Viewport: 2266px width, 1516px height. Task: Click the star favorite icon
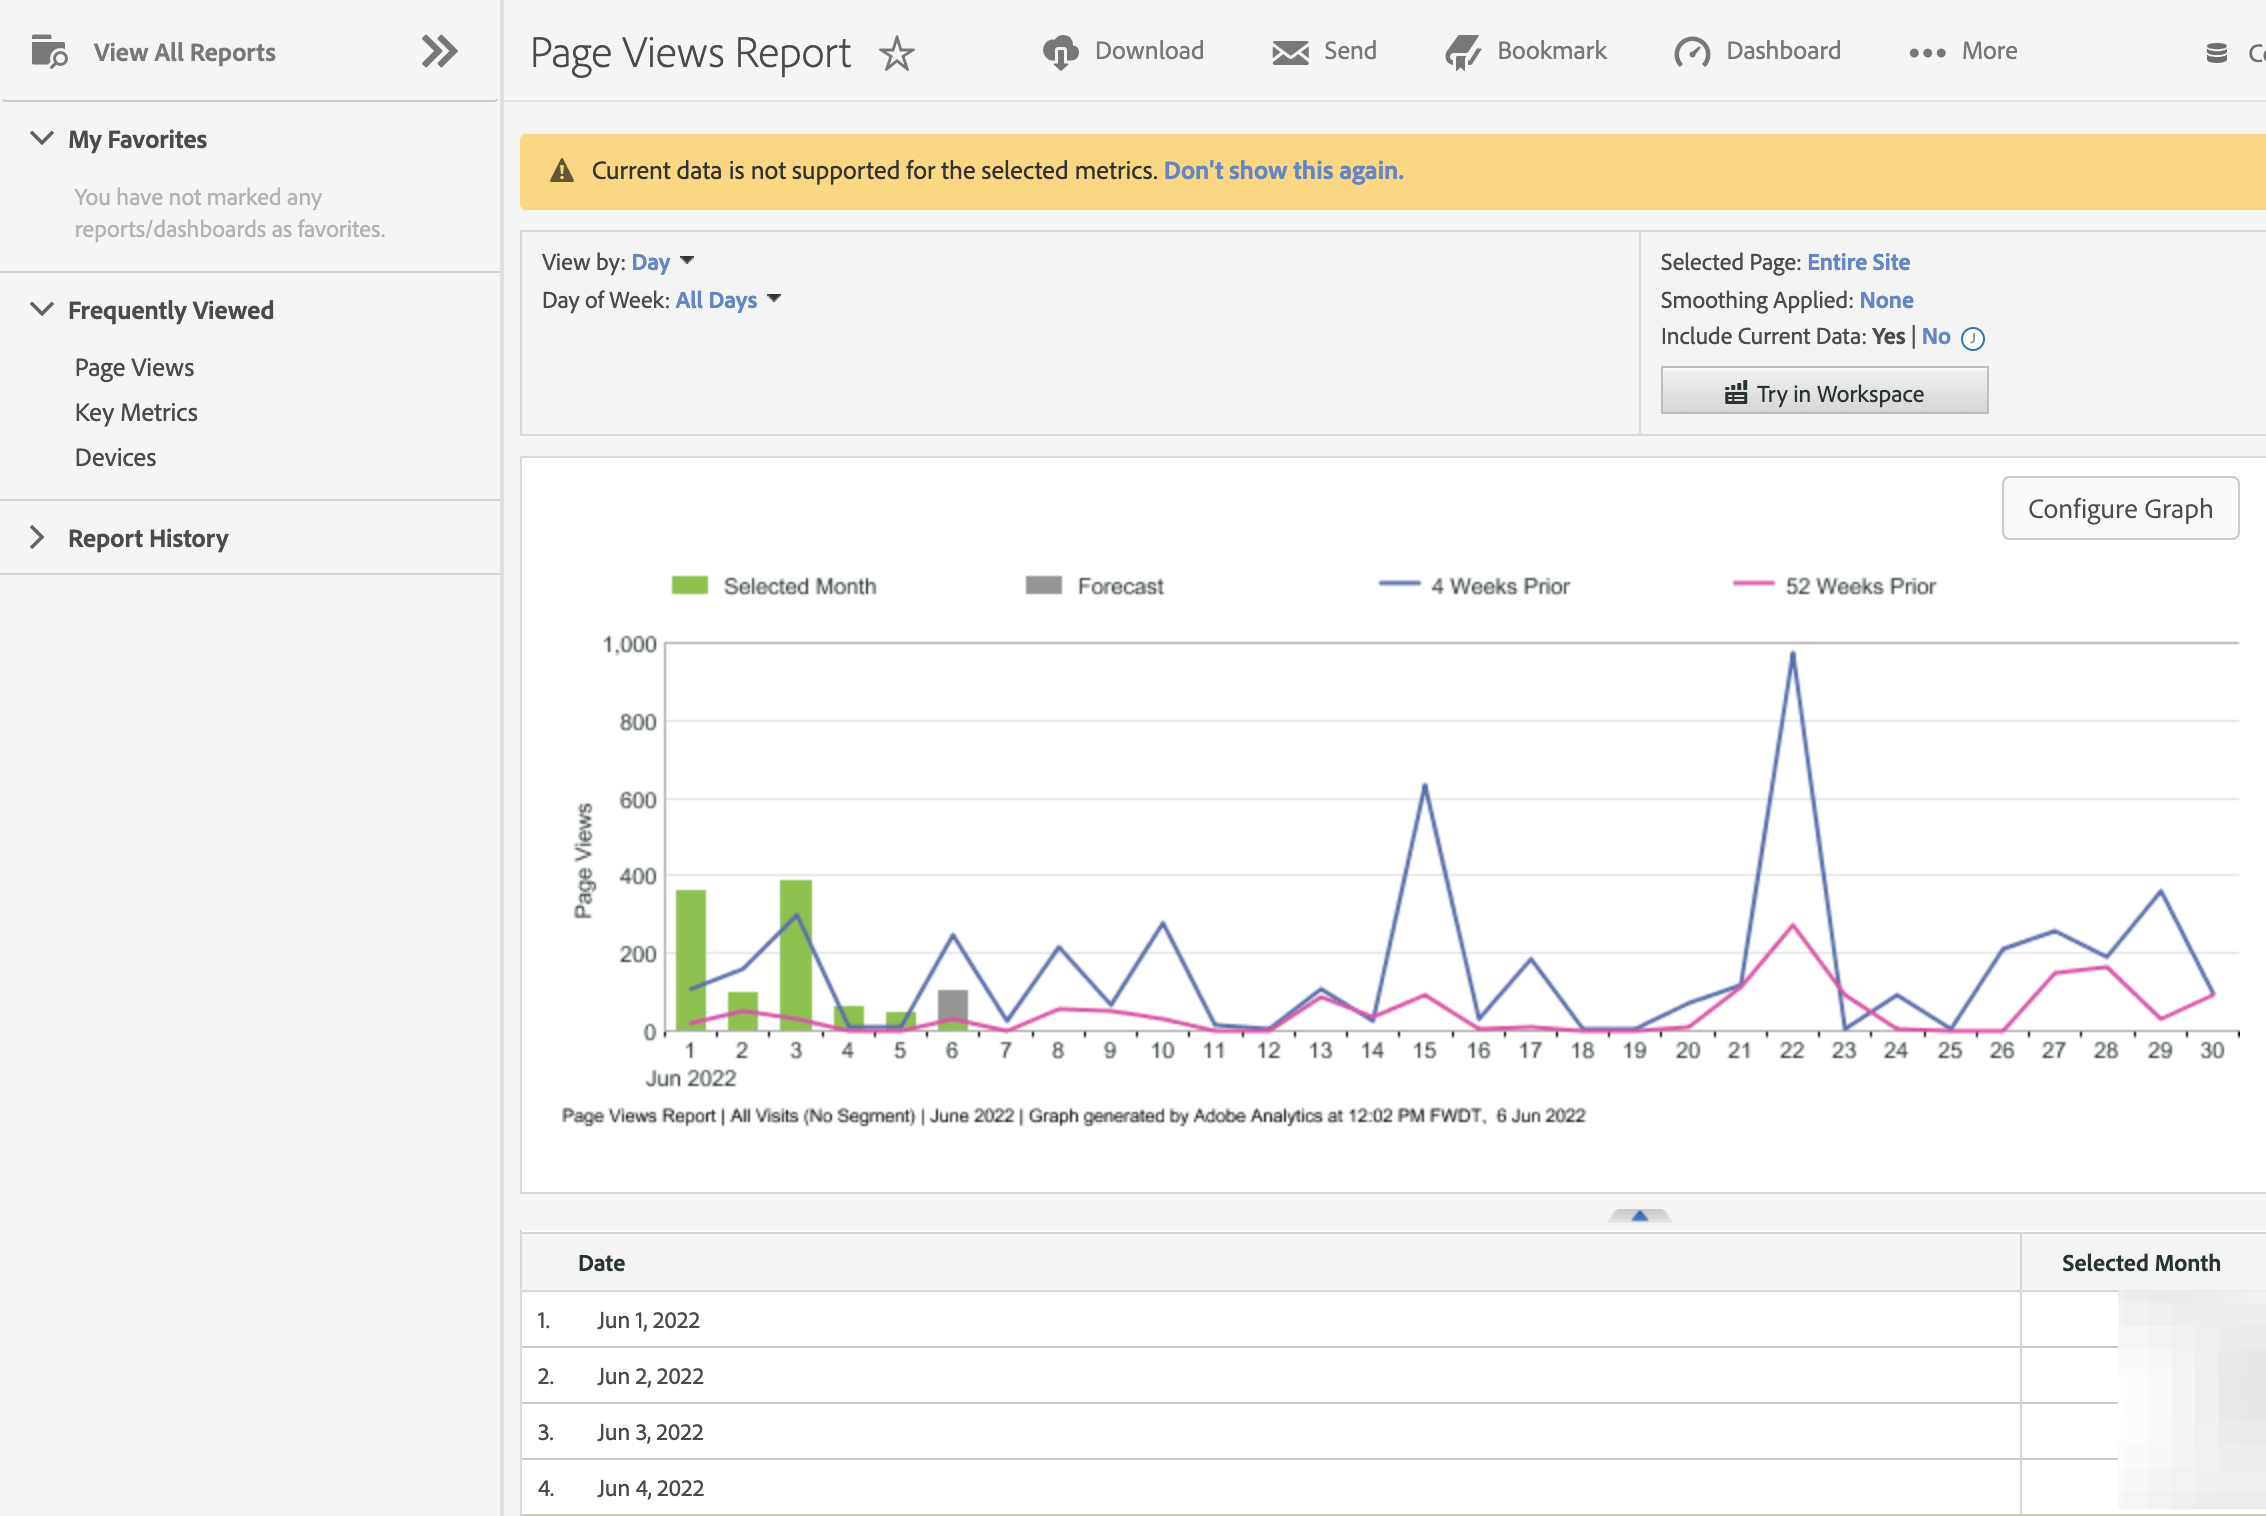(x=896, y=52)
